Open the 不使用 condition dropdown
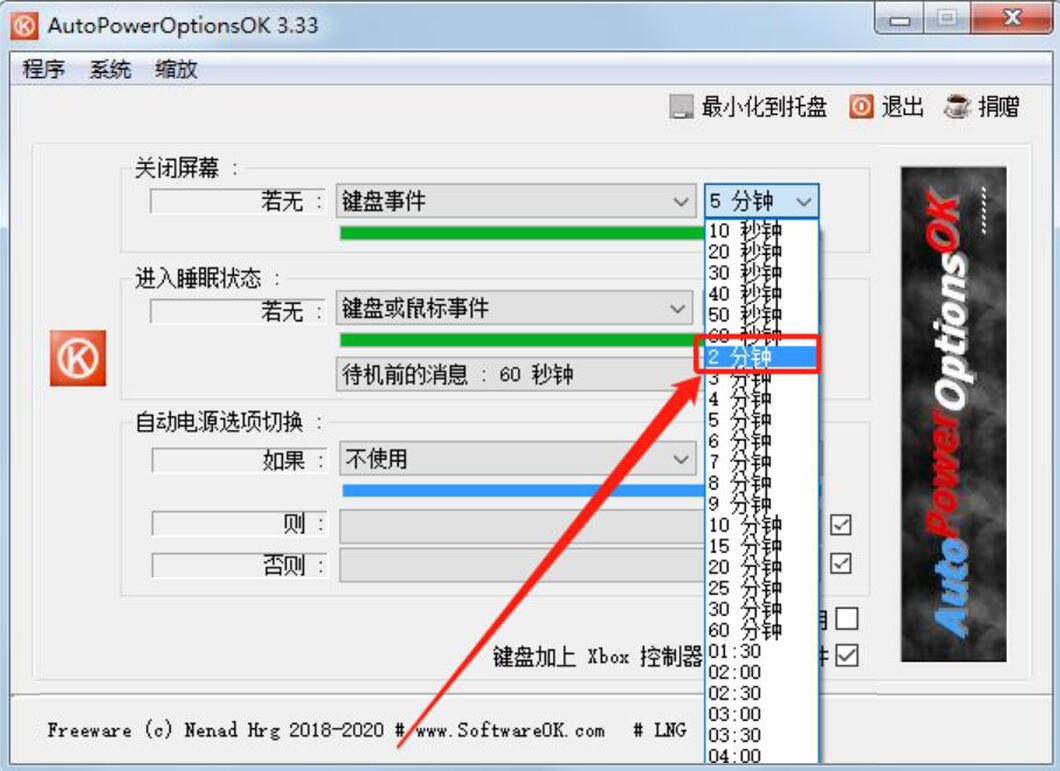 517,459
